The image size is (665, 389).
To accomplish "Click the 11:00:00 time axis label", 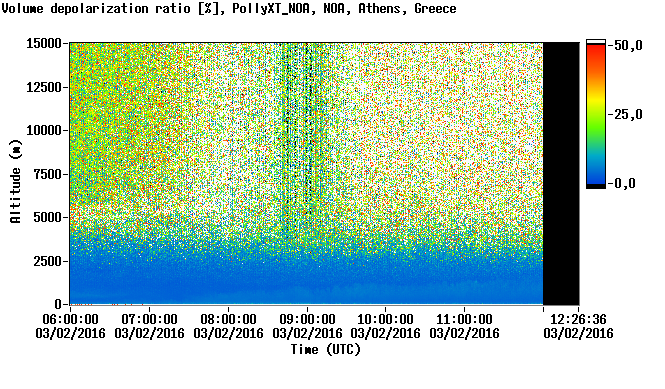I will click(464, 319).
